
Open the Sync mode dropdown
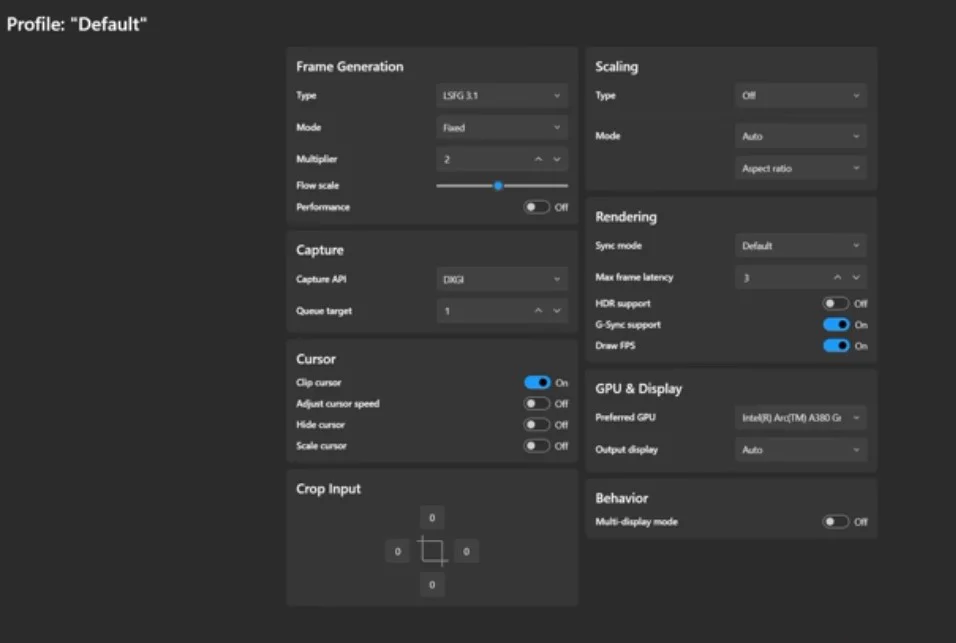coord(800,246)
